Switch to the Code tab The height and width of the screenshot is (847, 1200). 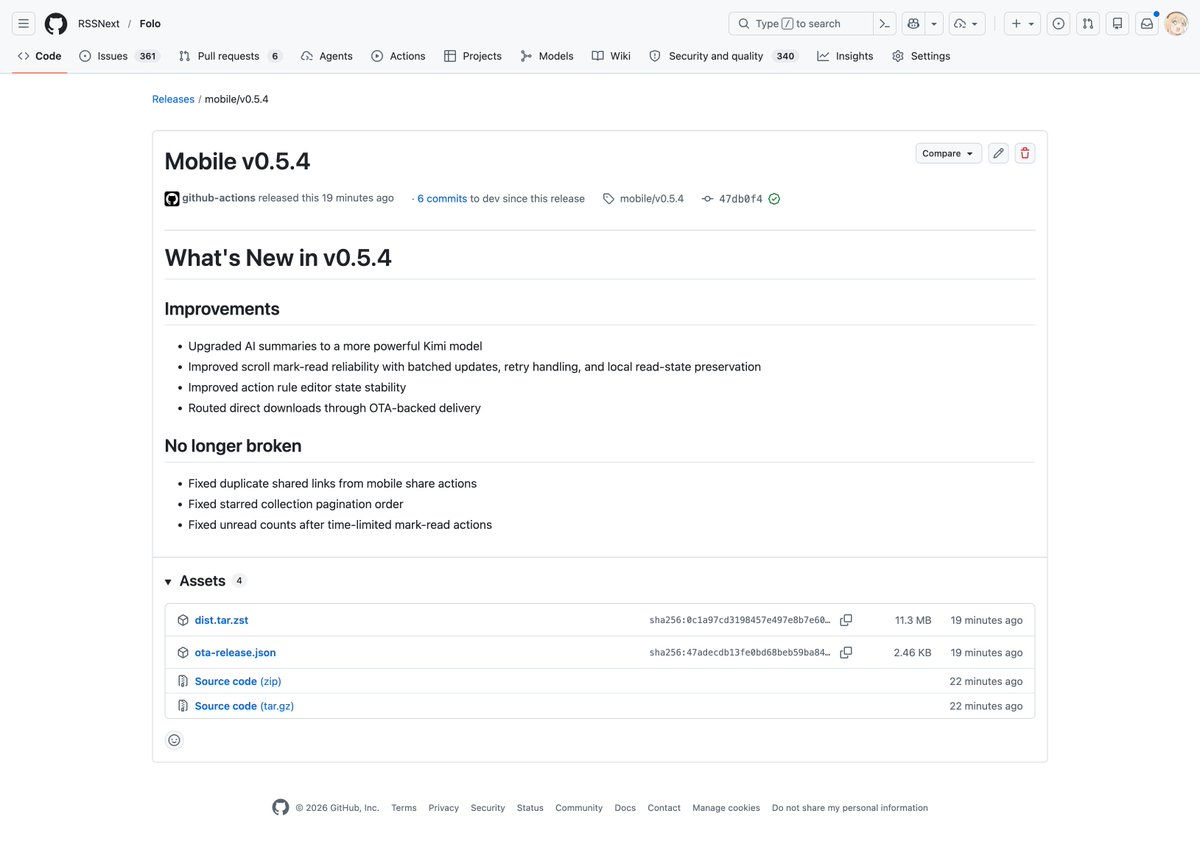pos(40,56)
